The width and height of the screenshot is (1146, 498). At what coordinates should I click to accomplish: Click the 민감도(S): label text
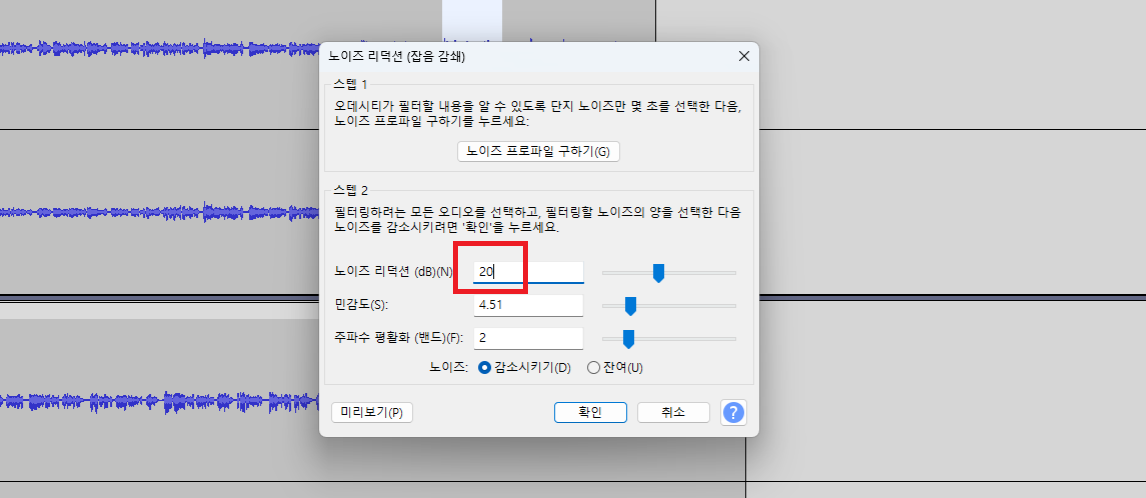coord(362,305)
